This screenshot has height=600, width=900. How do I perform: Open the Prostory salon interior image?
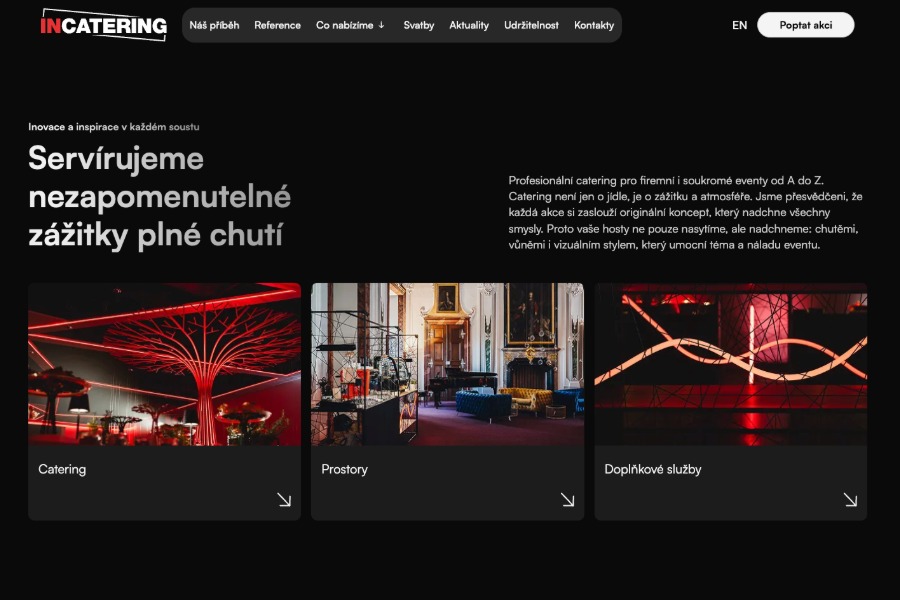tap(447, 364)
